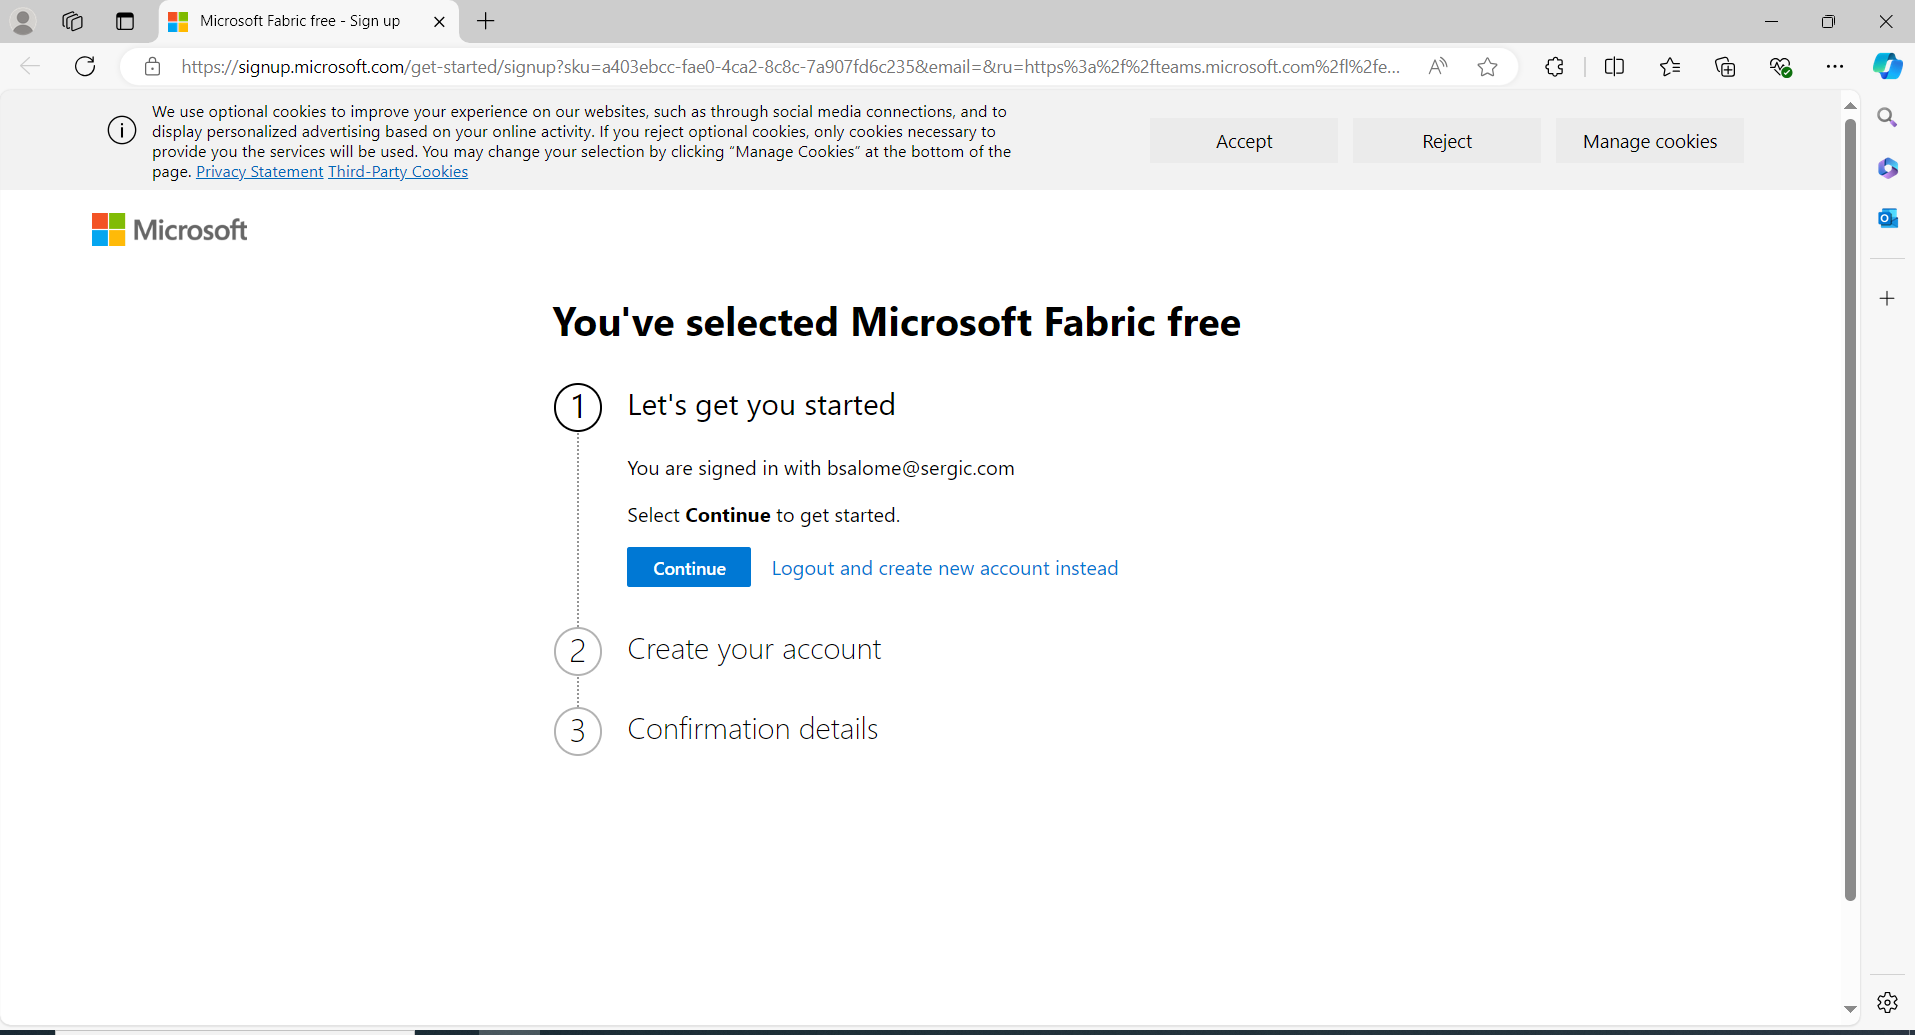Screen dimensions: 1915x1035
Task: Click the page vertical scrollbar thumb
Action: (1850, 510)
